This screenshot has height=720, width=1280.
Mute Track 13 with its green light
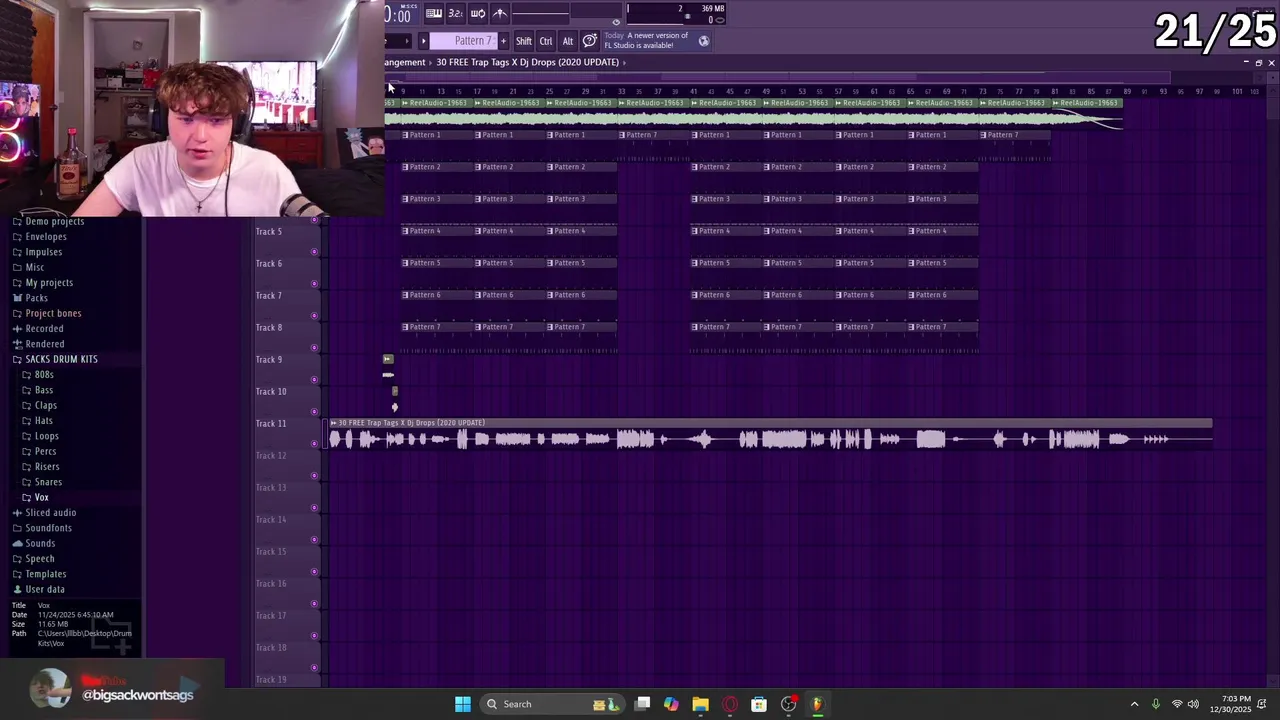[x=314, y=508]
